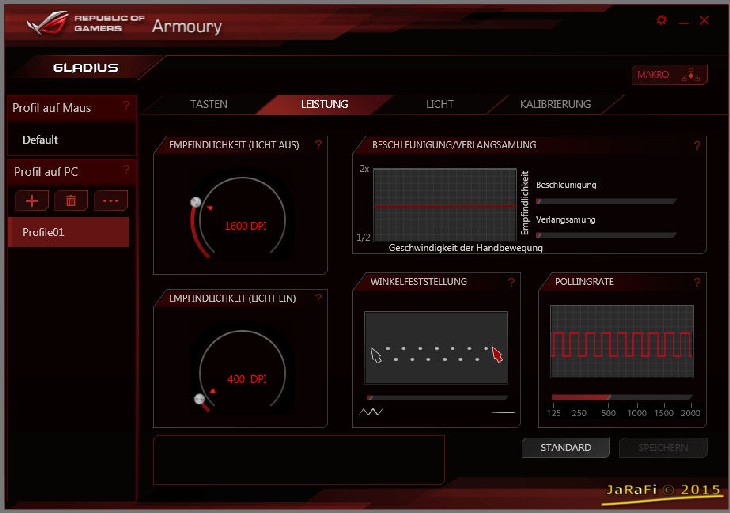Show help for Winkelfeststellung
The height and width of the screenshot is (513, 730).
[511, 282]
